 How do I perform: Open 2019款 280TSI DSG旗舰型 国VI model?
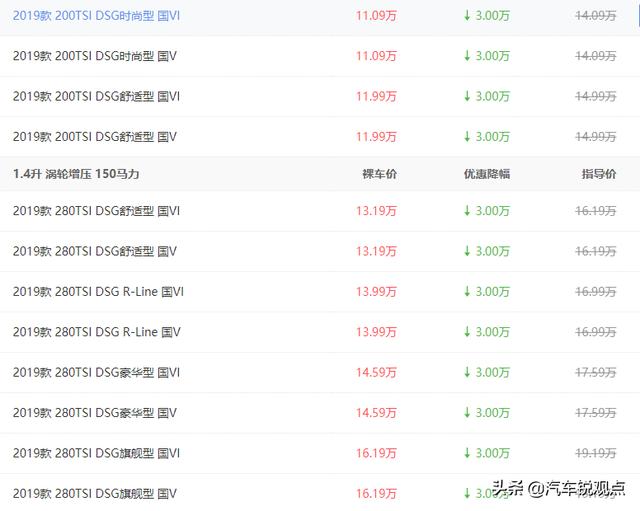pyautogui.click(x=96, y=453)
